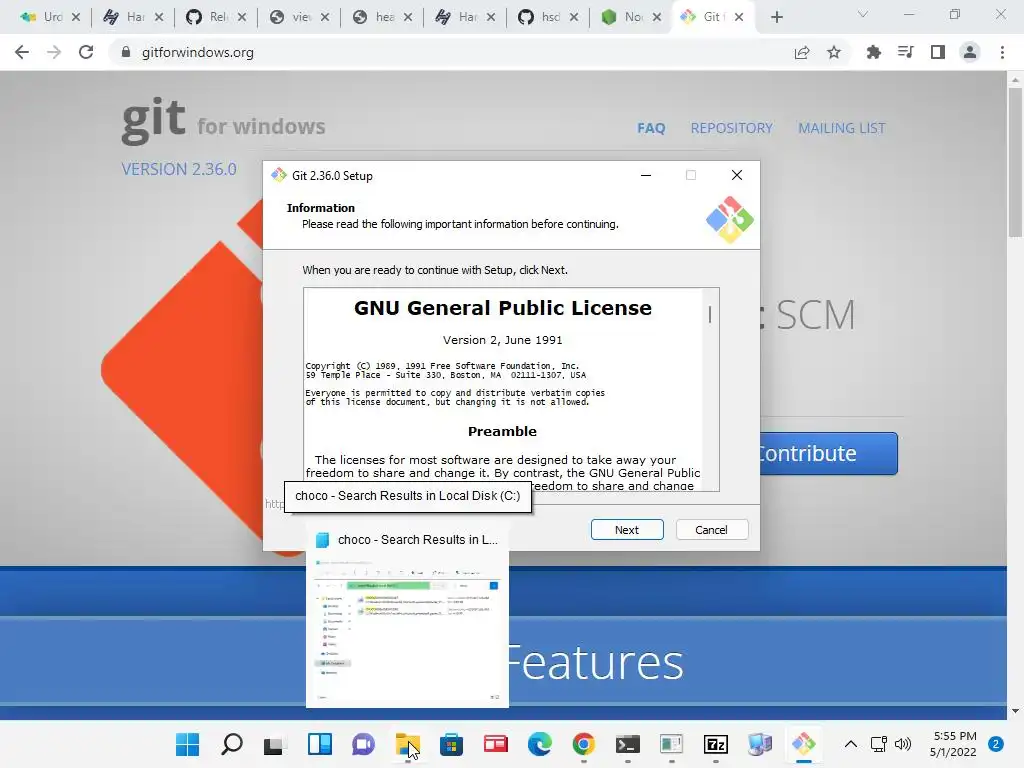Open Git Setup icon on taskbar
The height and width of the screenshot is (768, 1024).
[x=804, y=744]
